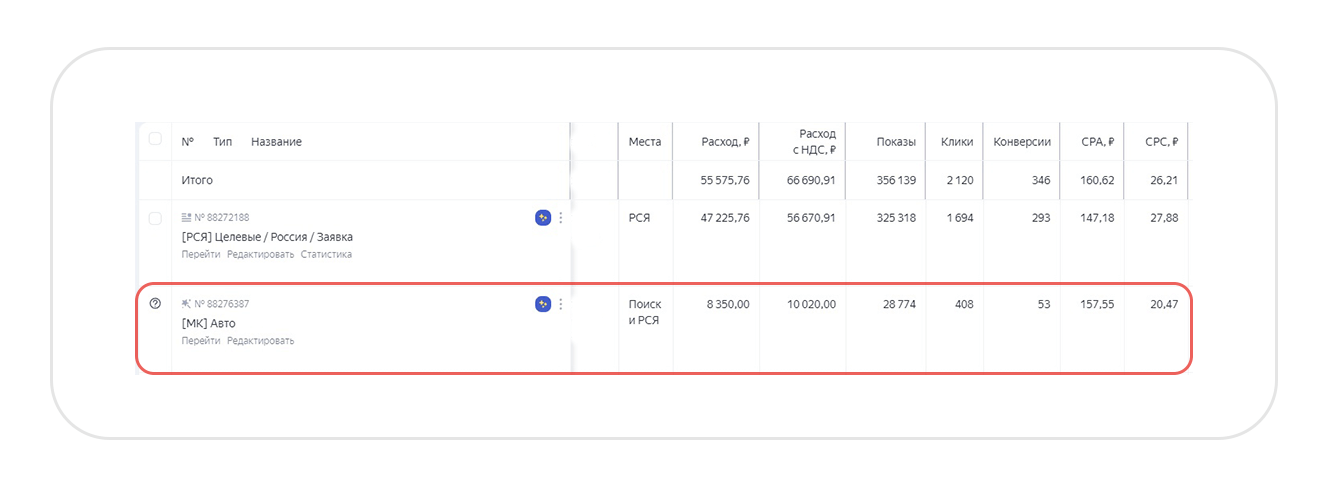Open three-dot menu for [МК] Авто campaign
This screenshot has height=483, width=1327.
pos(560,304)
